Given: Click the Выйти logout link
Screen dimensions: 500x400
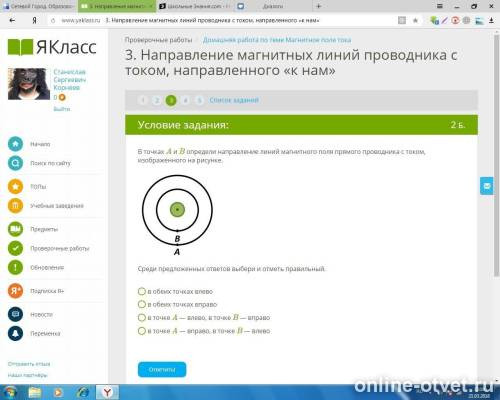Looking at the screenshot, I should pyautogui.click(x=62, y=109).
